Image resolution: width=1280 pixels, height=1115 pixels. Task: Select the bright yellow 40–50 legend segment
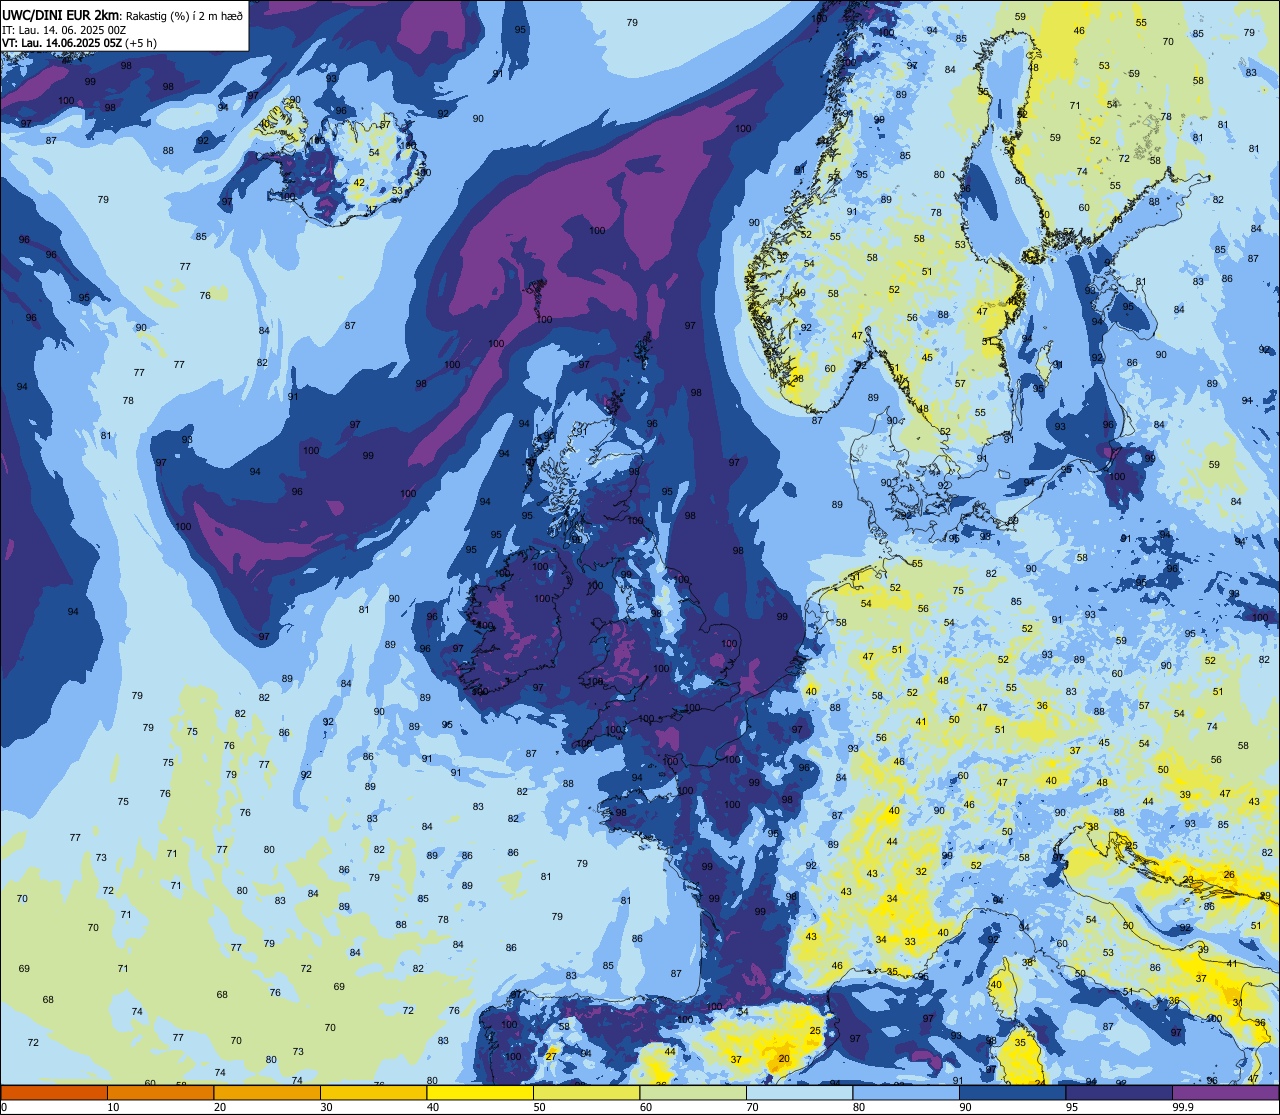click(x=480, y=1092)
